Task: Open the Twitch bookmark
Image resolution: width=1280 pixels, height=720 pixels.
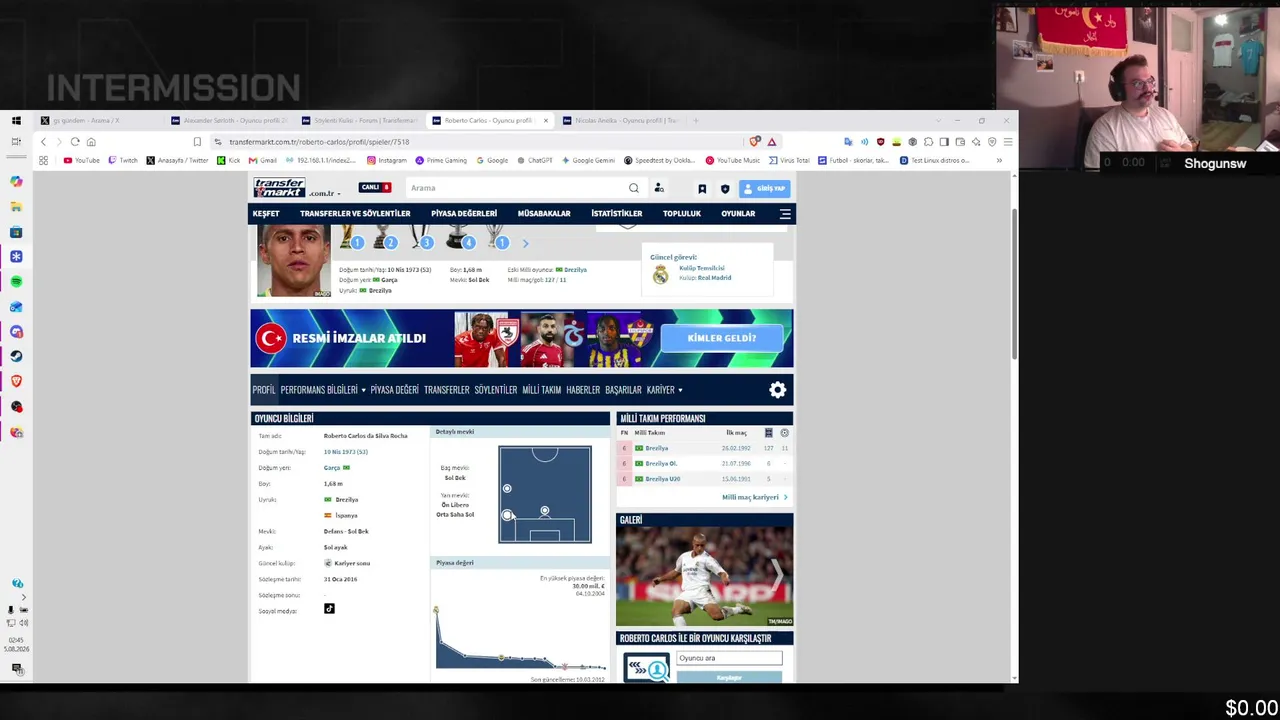Action: point(123,160)
